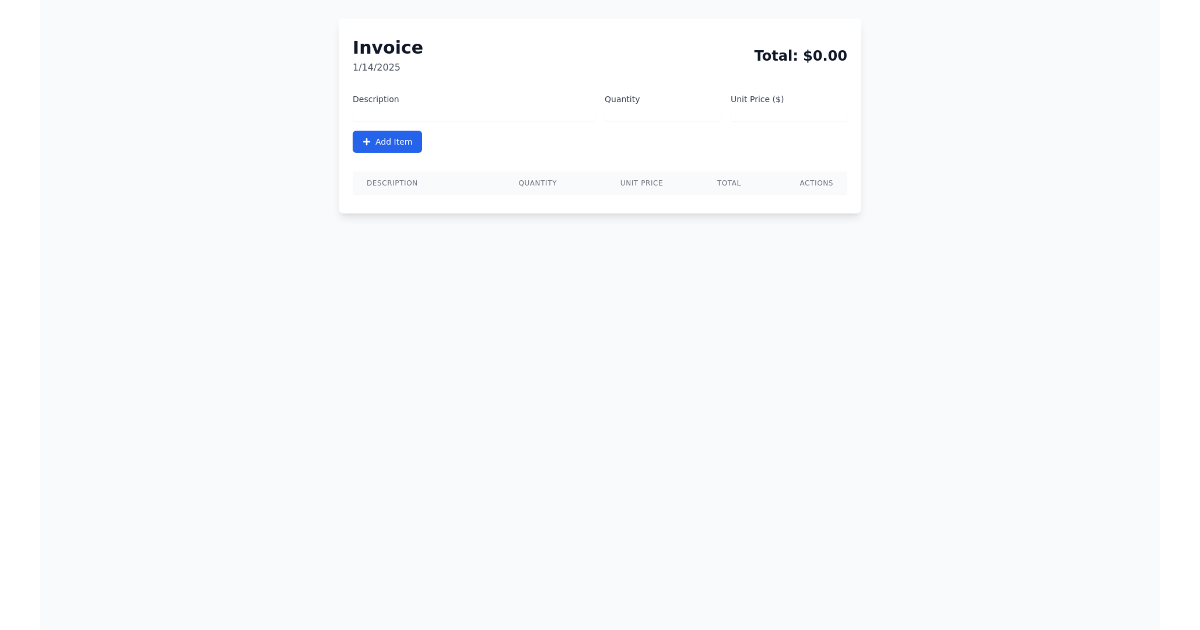Click the plus icon on Add Item button
The width and height of the screenshot is (1200, 630).
367,142
